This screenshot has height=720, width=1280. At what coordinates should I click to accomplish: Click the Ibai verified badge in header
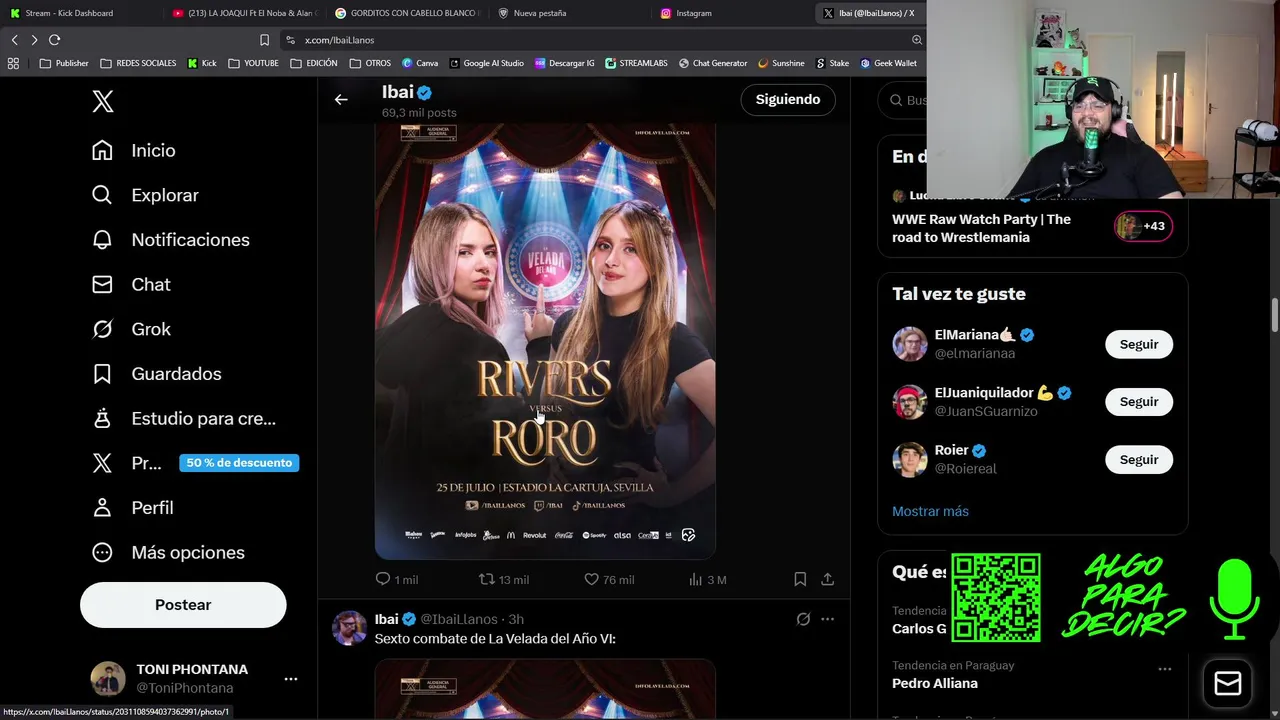[424, 92]
